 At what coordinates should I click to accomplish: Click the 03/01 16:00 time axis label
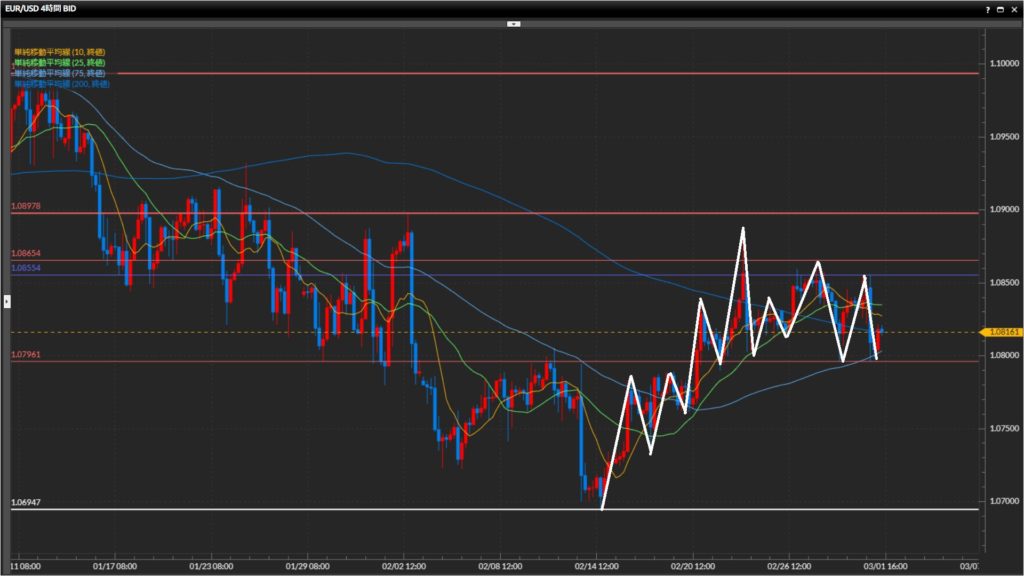(x=885, y=565)
